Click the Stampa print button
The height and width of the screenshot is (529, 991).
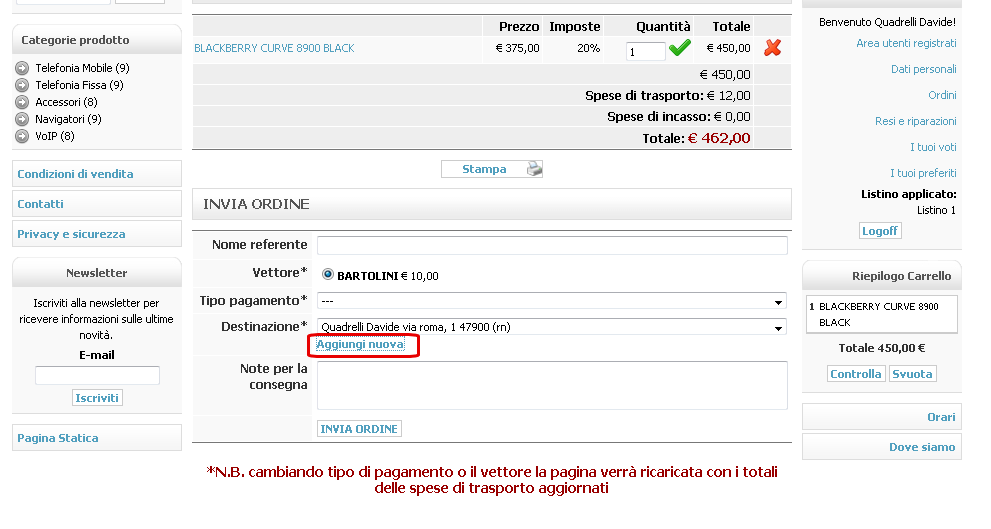(492, 169)
